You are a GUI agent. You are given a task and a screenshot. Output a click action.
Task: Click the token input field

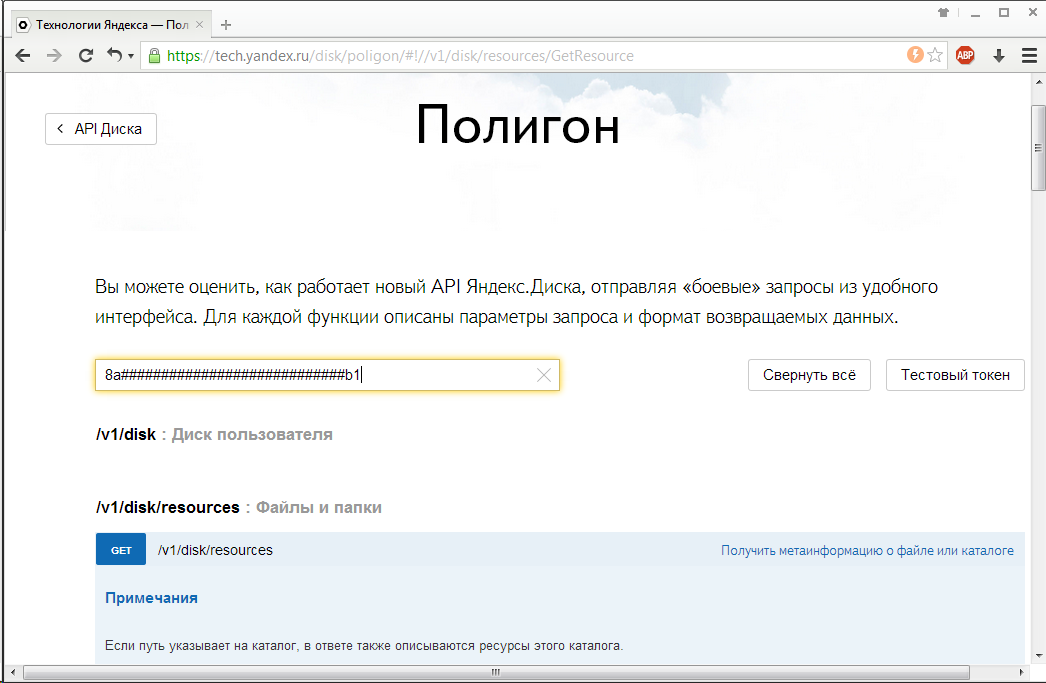tap(327, 375)
